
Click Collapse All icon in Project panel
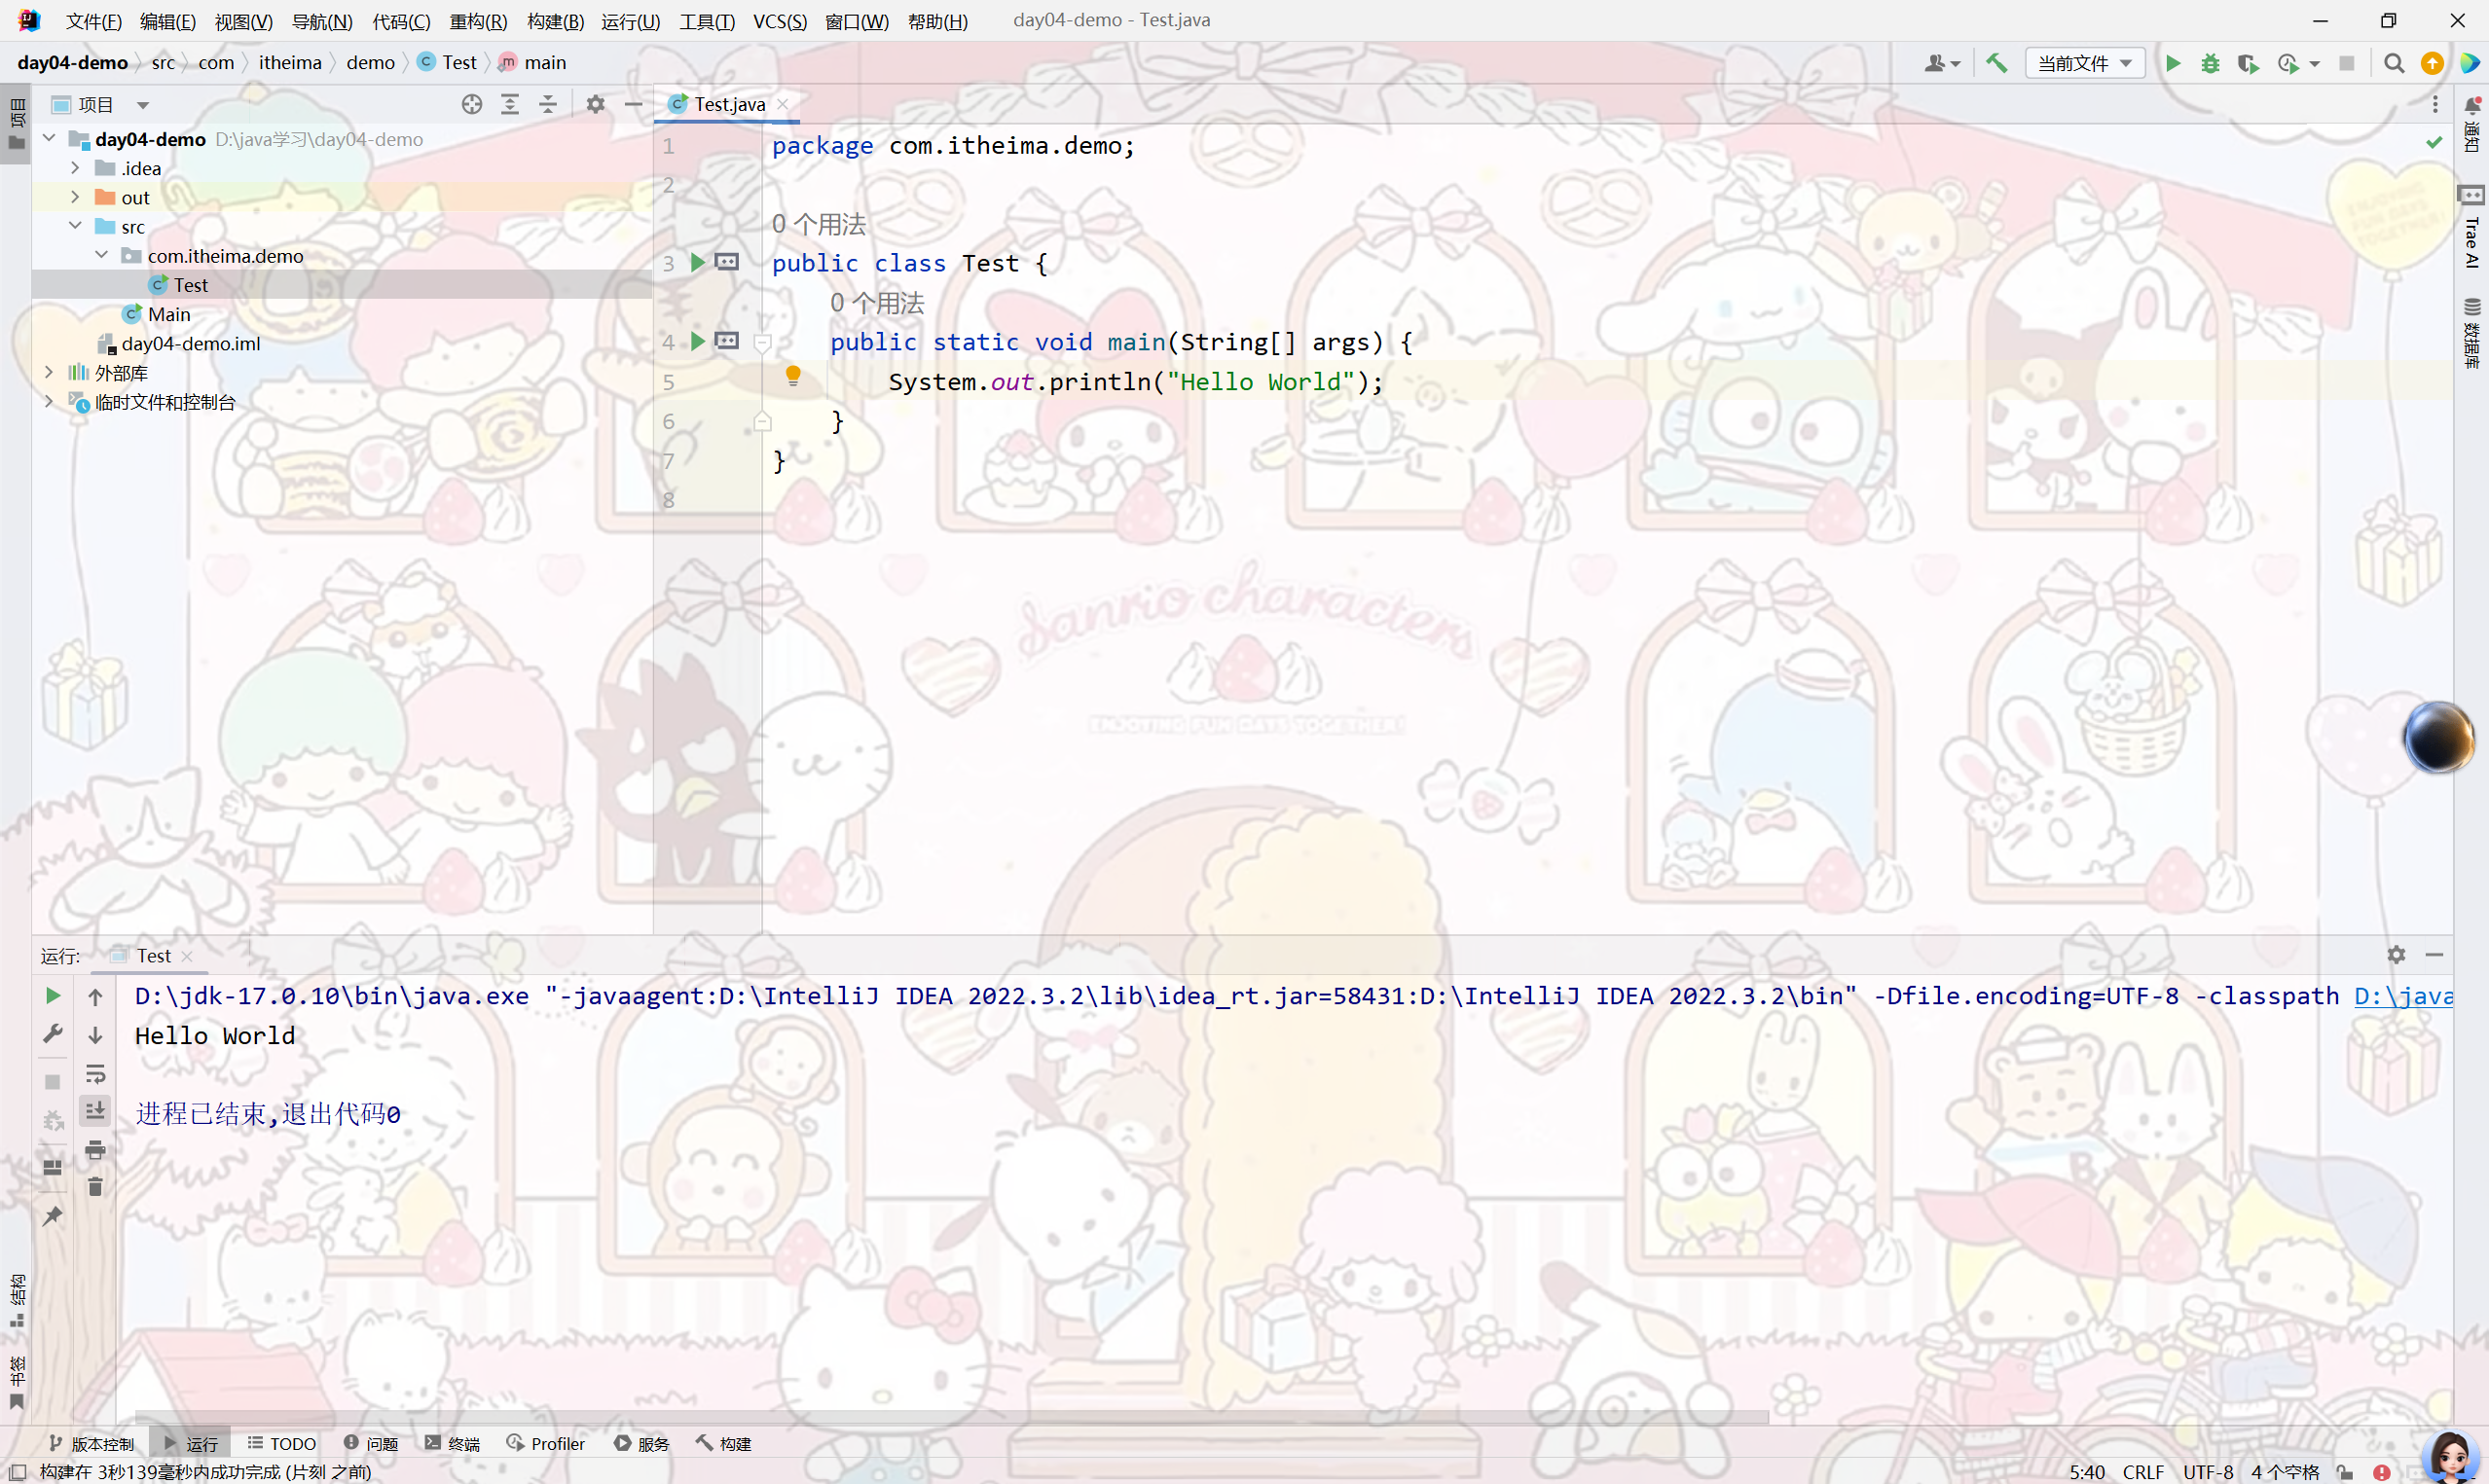click(x=548, y=104)
